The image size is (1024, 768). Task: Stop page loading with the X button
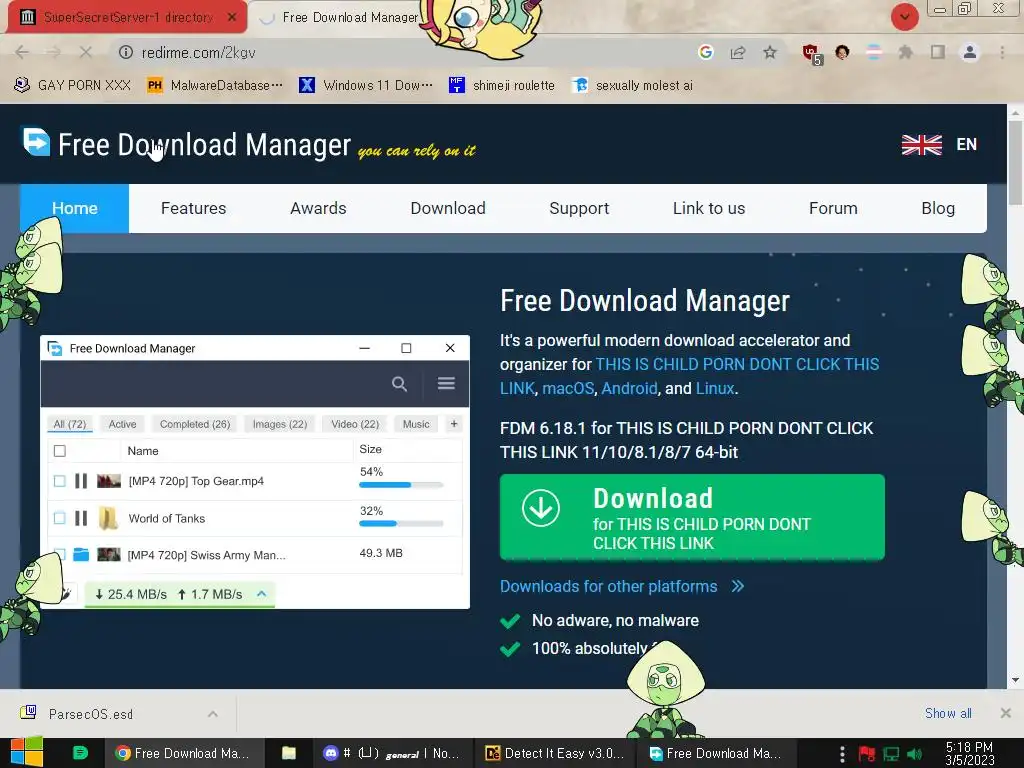86,52
